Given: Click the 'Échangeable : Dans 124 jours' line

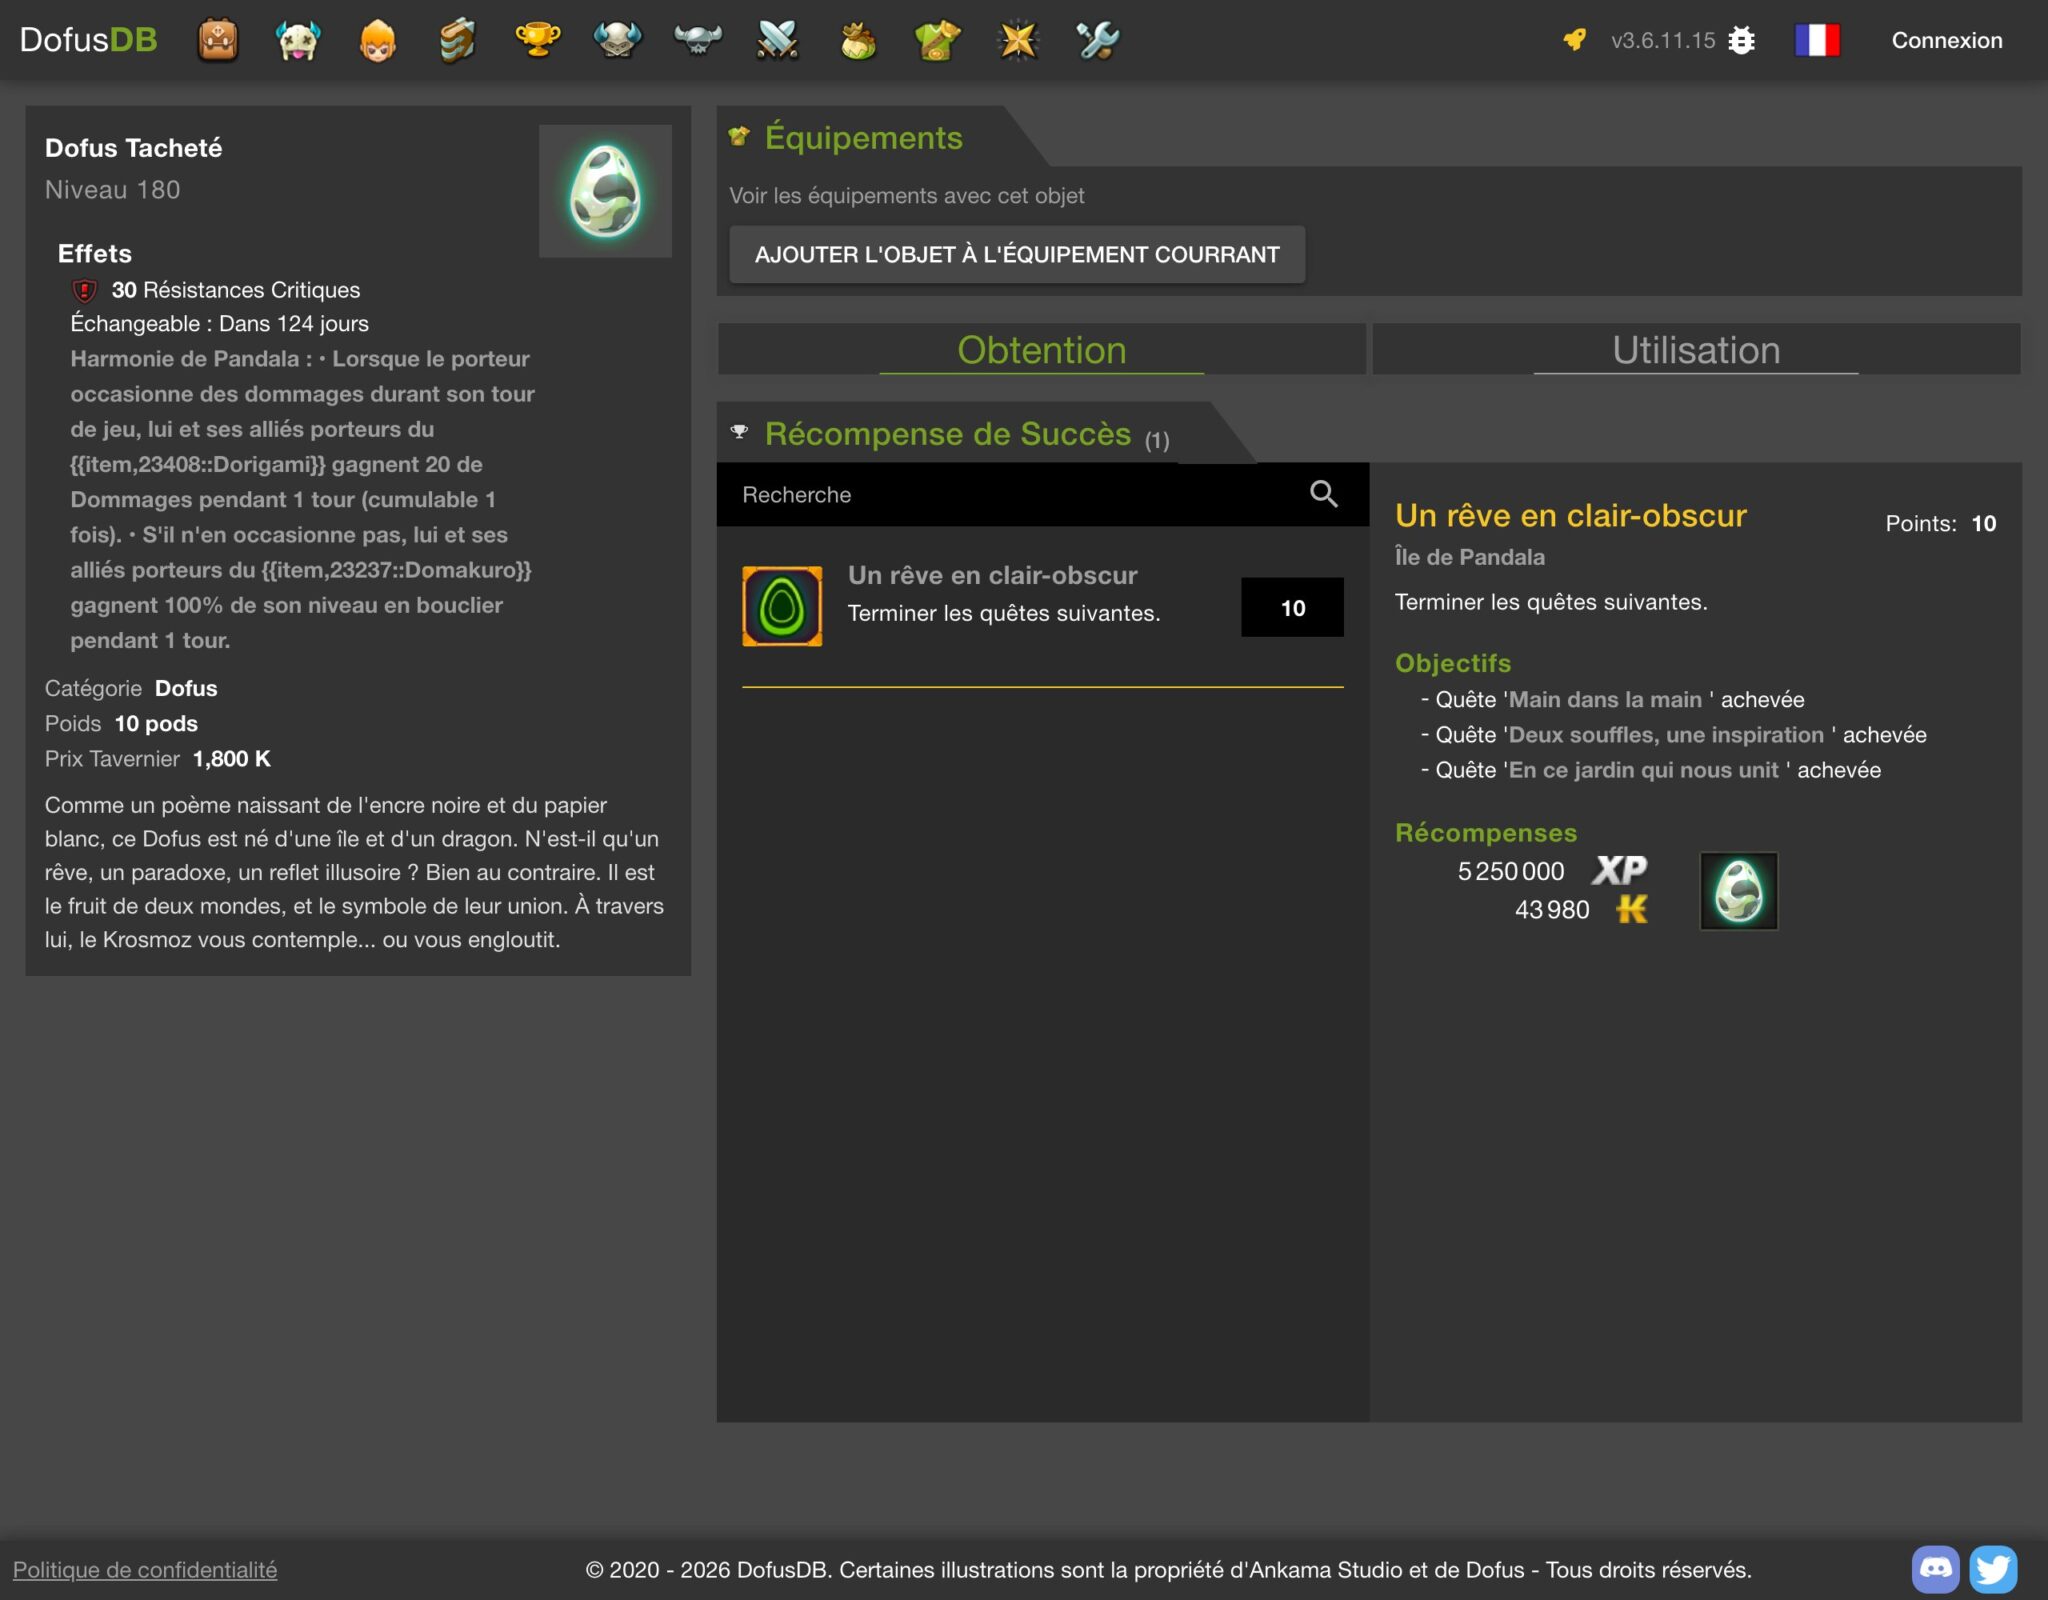Looking at the screenshot, I should point(219,323).
